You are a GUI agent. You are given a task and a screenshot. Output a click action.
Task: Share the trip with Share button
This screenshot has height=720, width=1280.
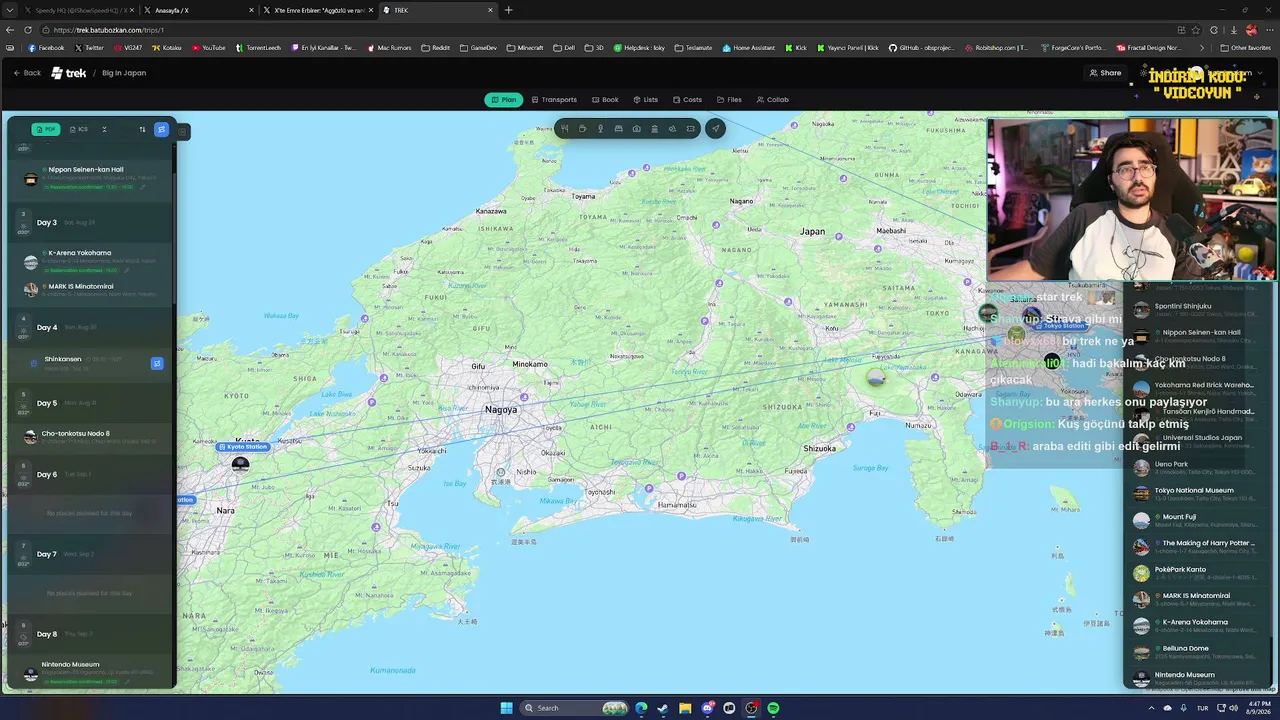(x=1105, y=73)
